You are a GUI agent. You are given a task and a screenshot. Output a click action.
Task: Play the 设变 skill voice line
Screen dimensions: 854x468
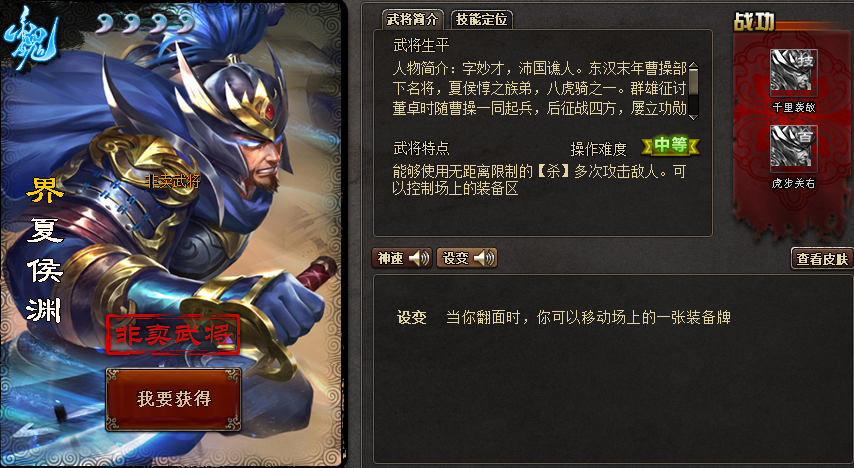[x=467, y=258]
